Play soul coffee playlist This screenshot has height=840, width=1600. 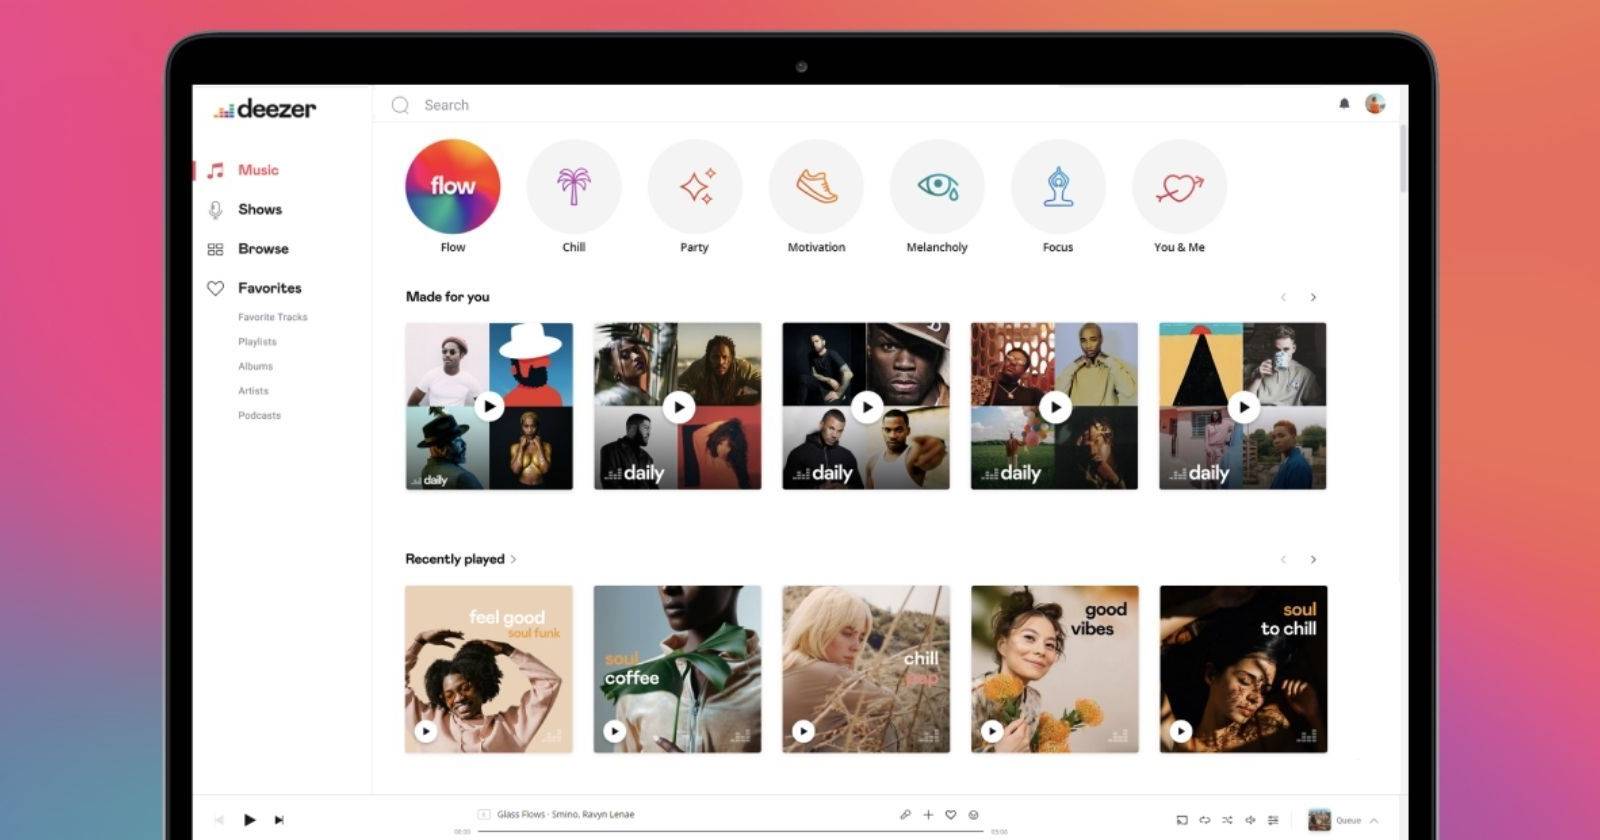[x=615, y=731]
